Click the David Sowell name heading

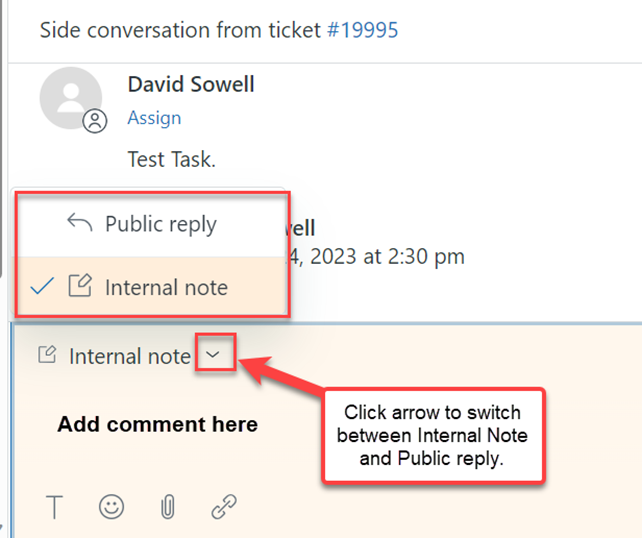click(191, 84)
